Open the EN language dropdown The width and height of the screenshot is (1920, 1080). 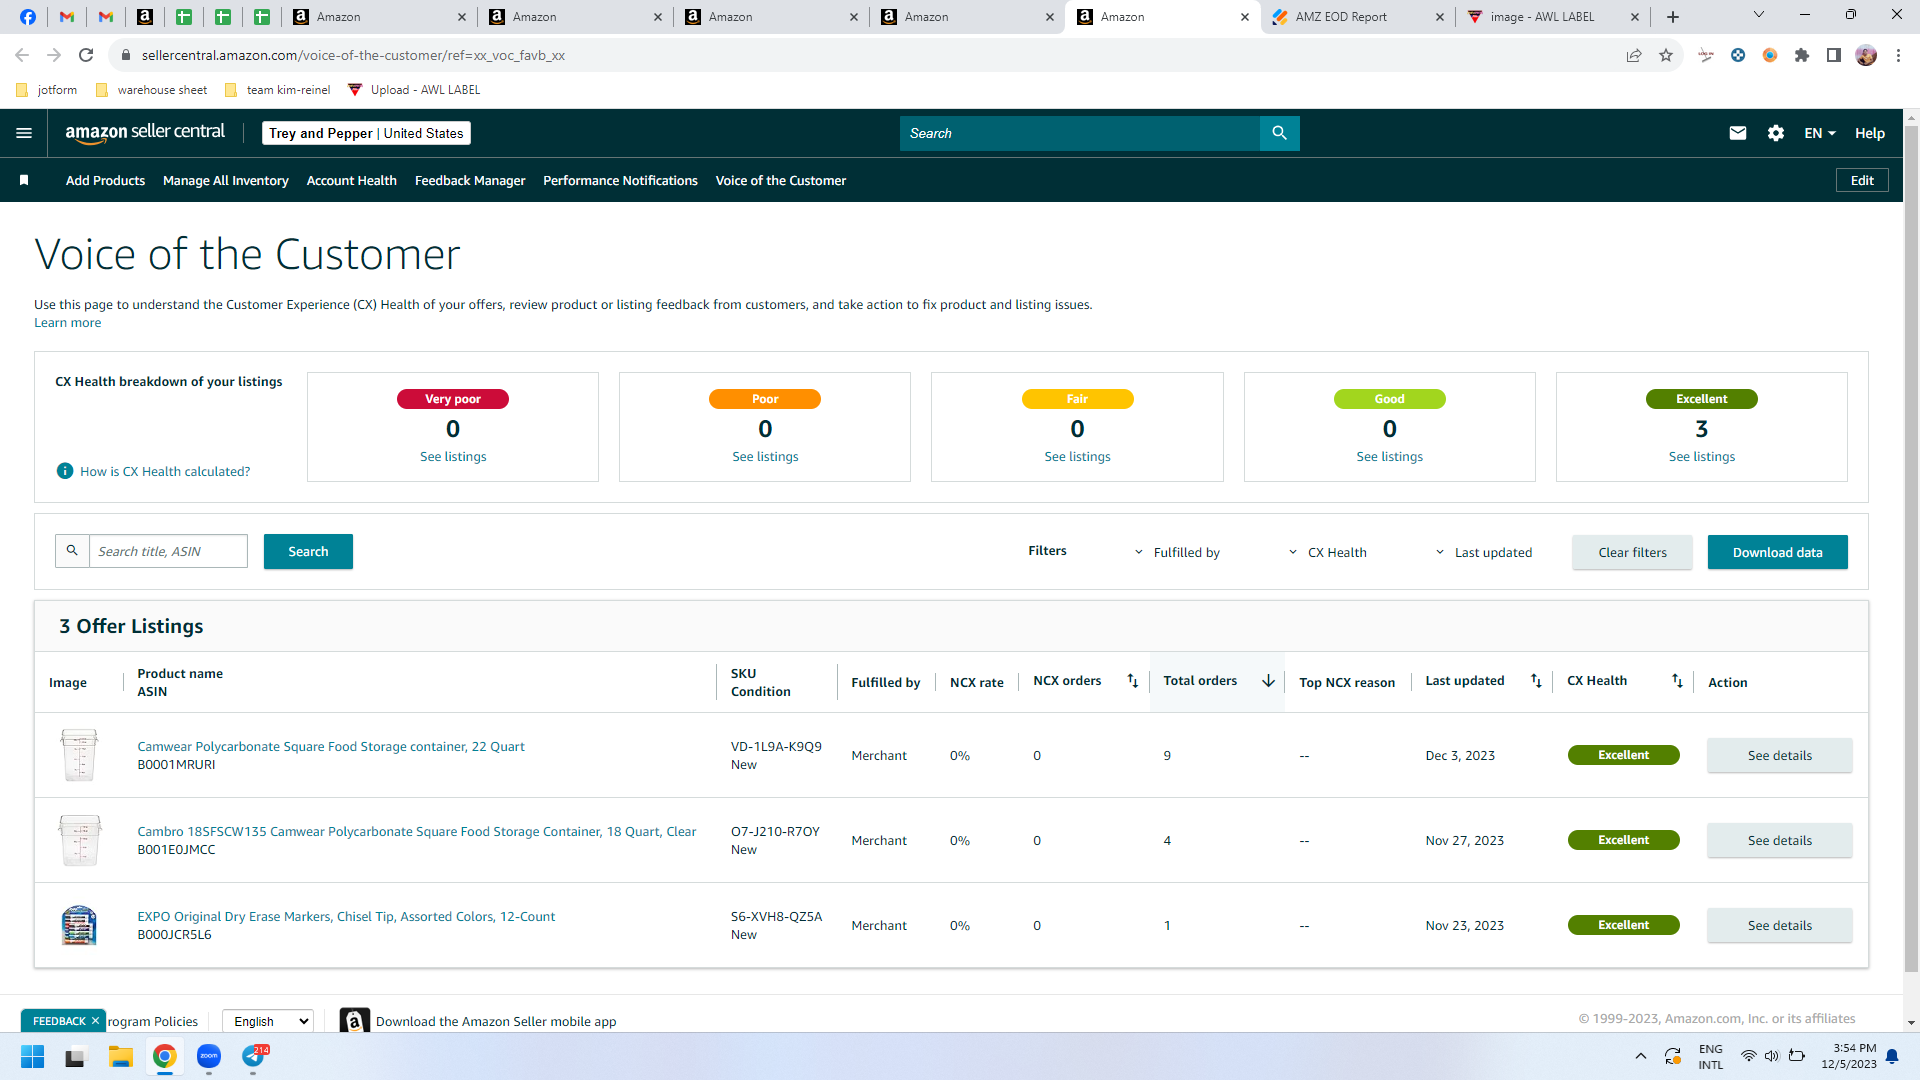tap(1820, 133)
